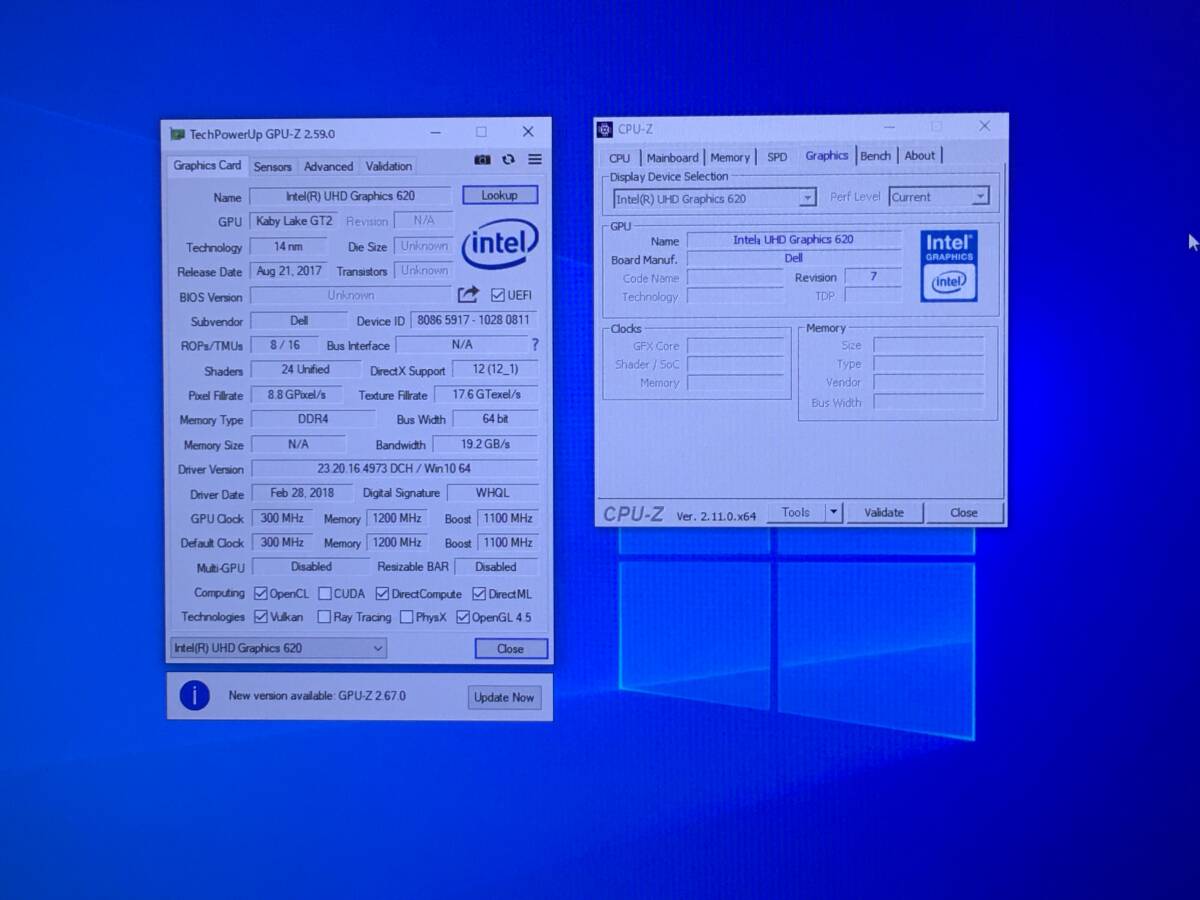1200x900 pixels.
Task: Open Display Device Selection dropdown in CPU-Z
Action: coord(714,198)
